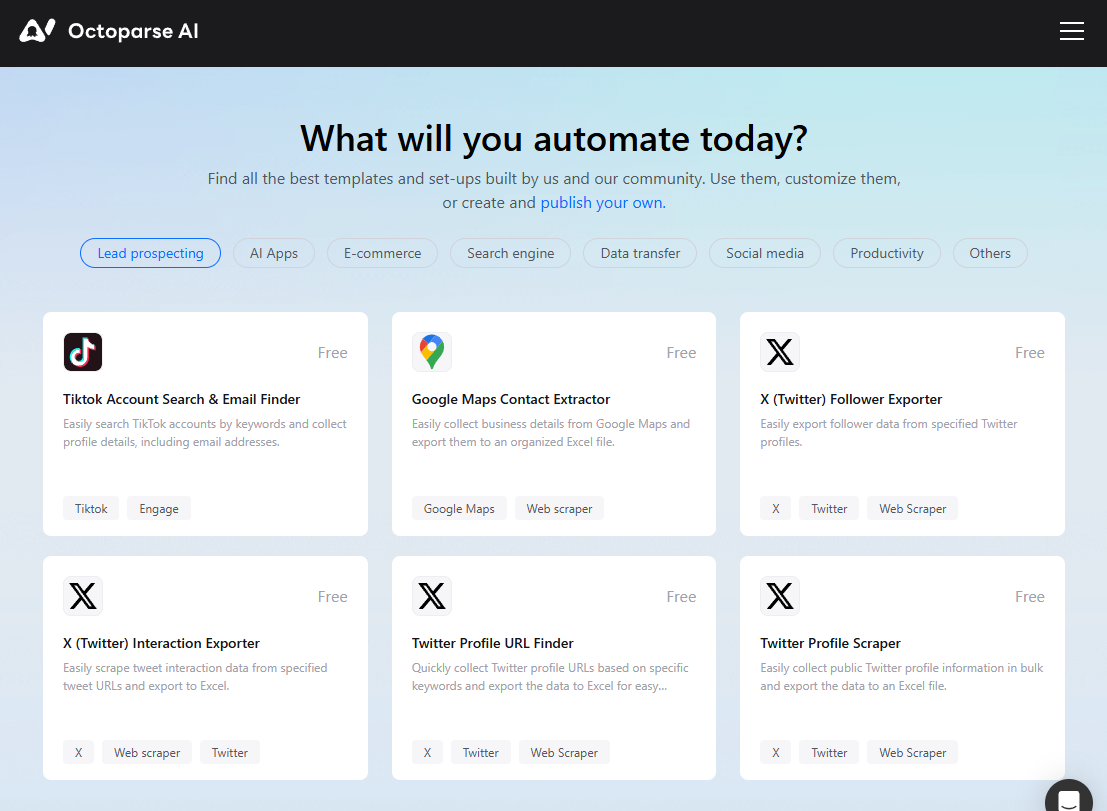Select the Social media filter
Viewport: 1107px width, 811px height.
[765, 253]
